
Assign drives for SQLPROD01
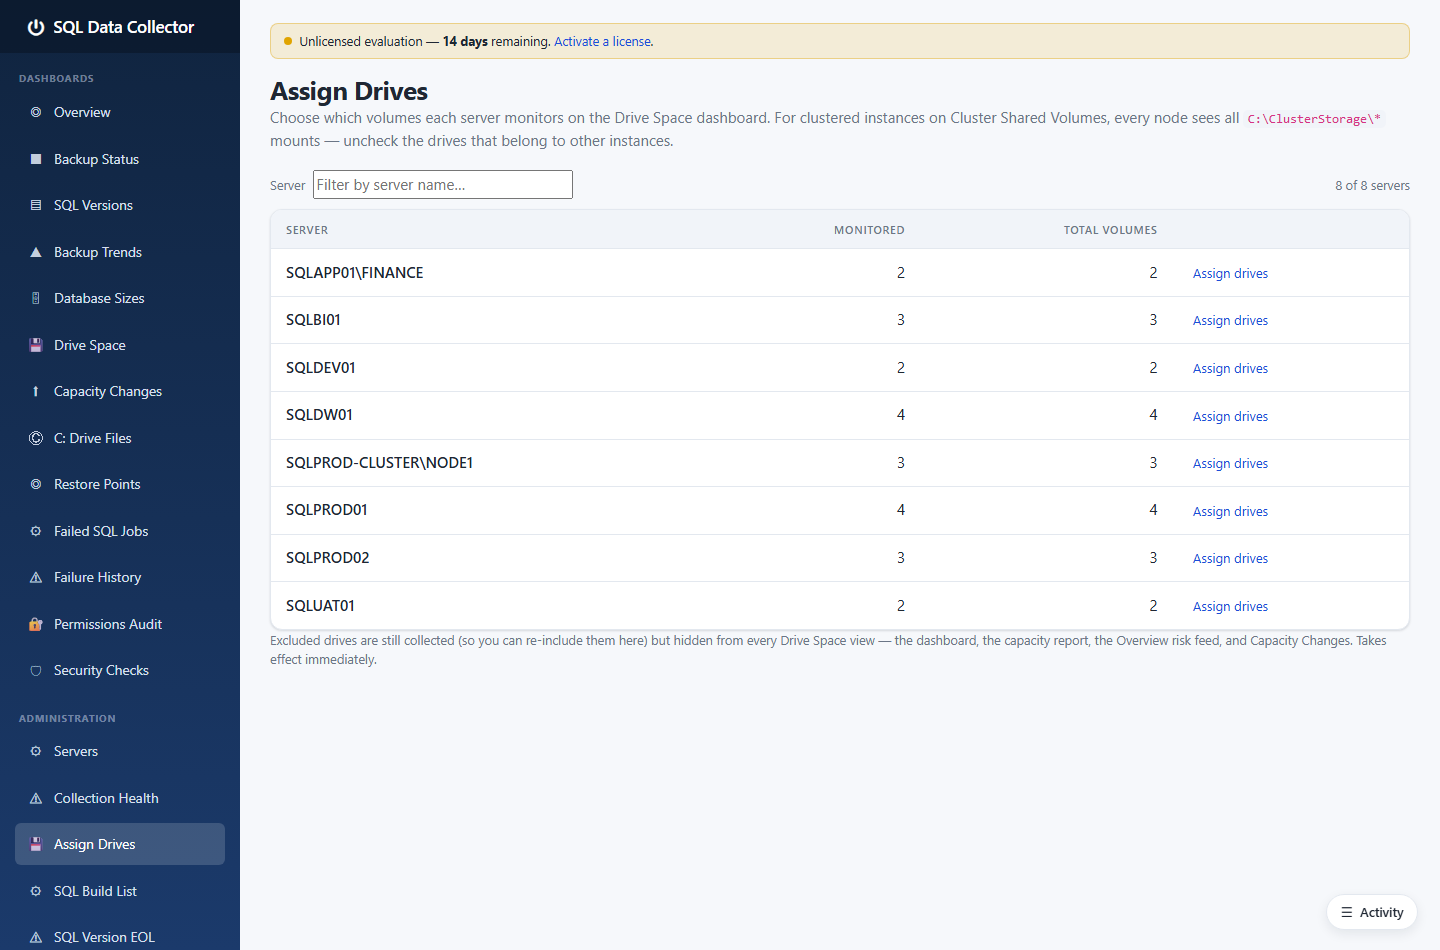click(x=1230, y=512)
